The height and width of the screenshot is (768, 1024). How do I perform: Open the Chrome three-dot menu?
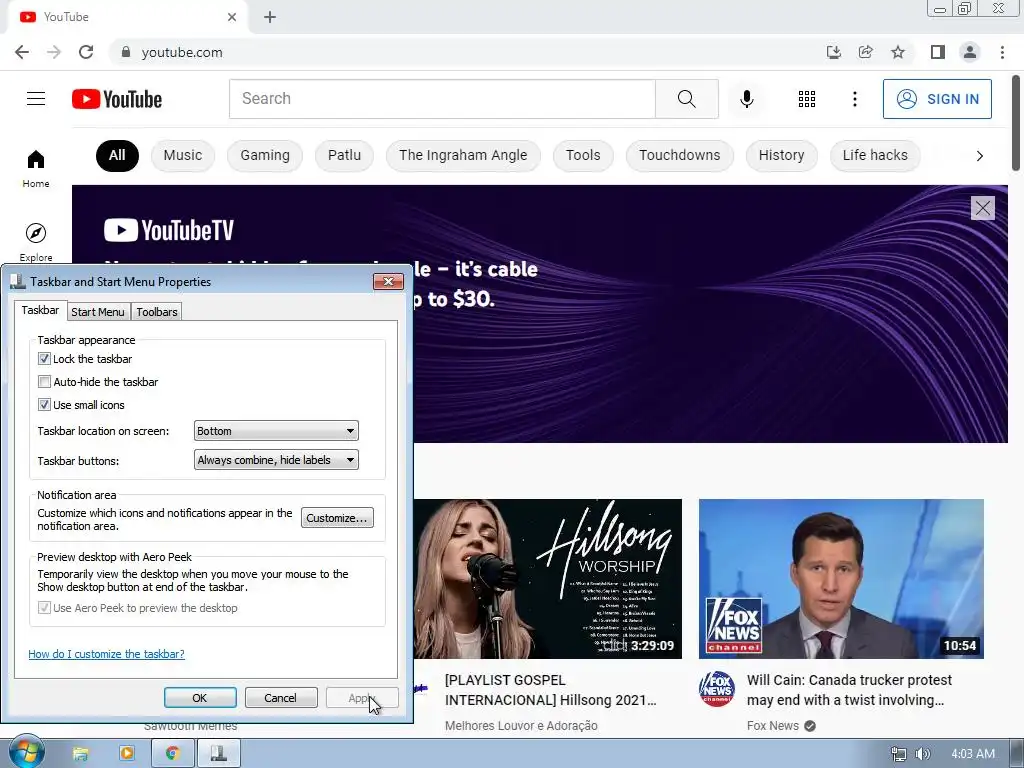[x=1002, y=52]
